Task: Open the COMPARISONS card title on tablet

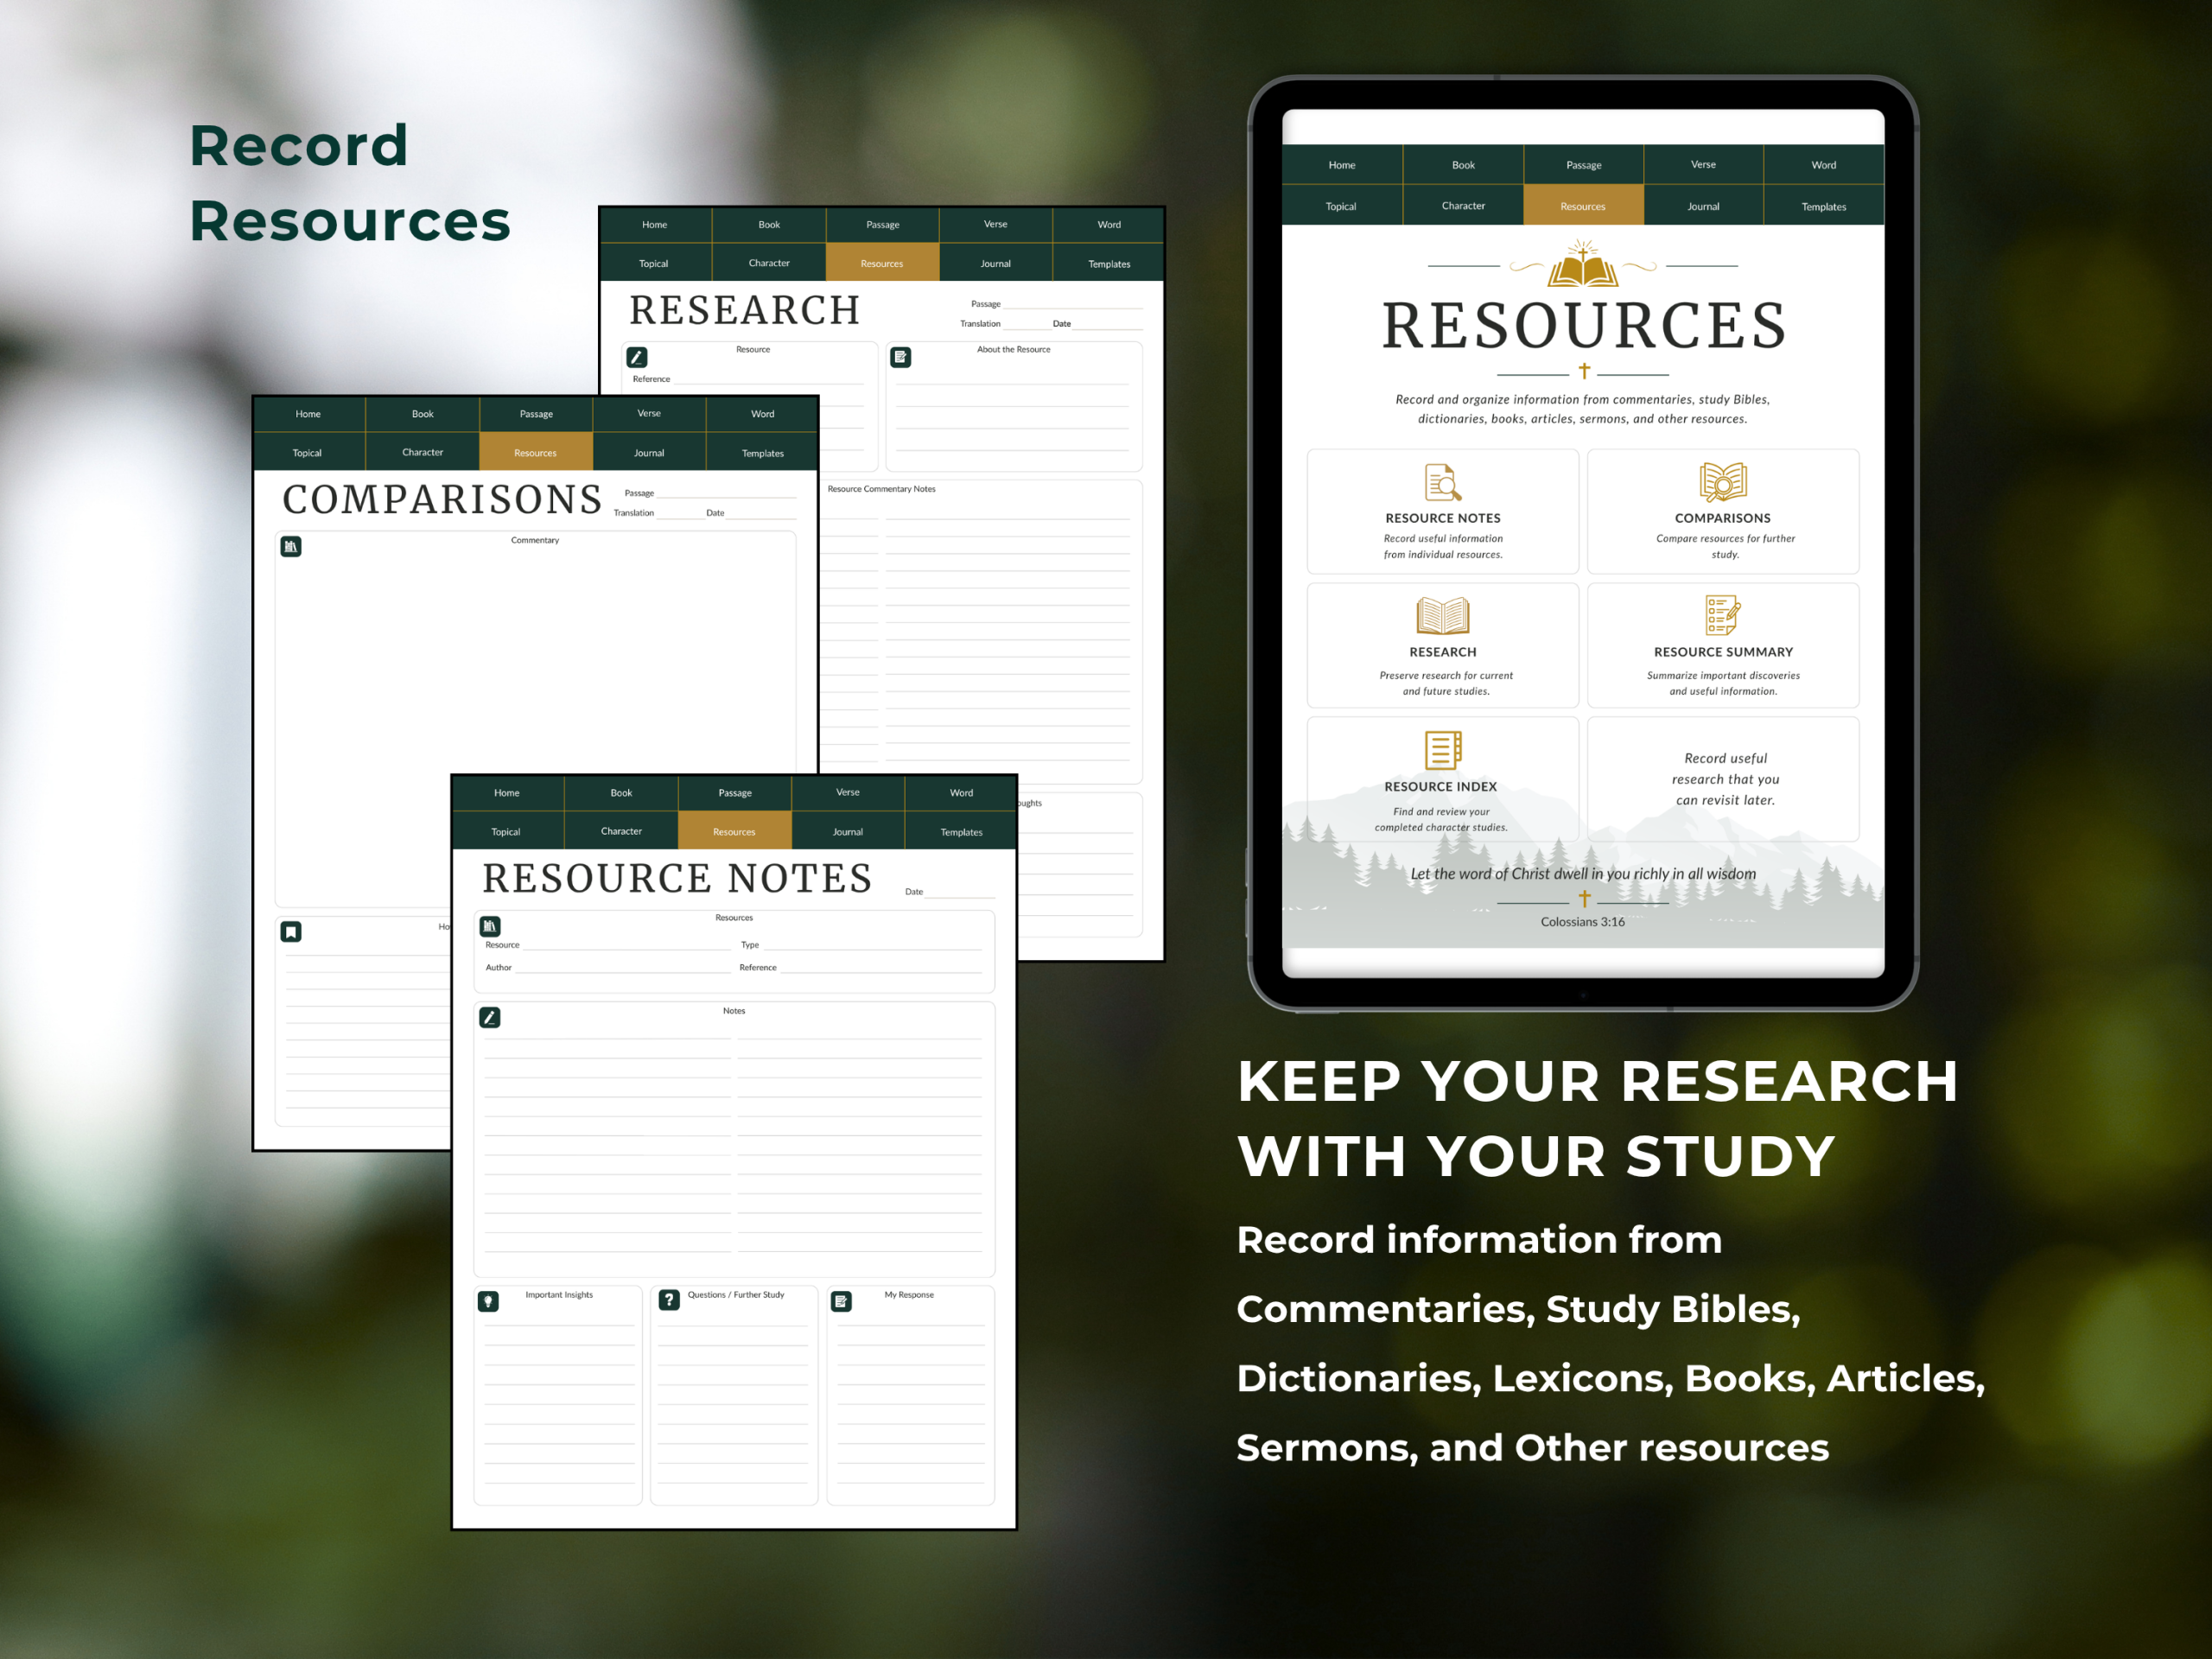Action: point(1723,518)
